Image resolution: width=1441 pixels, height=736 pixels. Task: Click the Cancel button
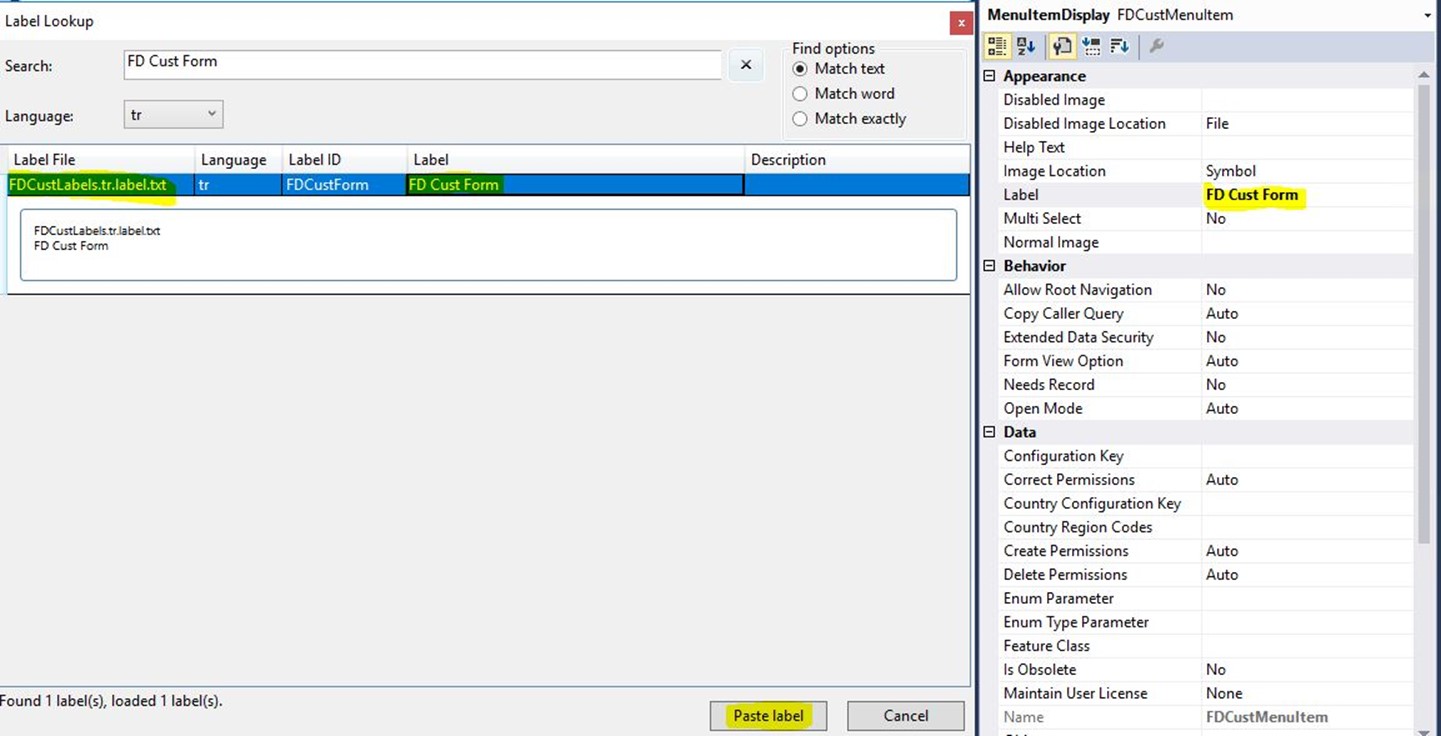coord(906,716)
